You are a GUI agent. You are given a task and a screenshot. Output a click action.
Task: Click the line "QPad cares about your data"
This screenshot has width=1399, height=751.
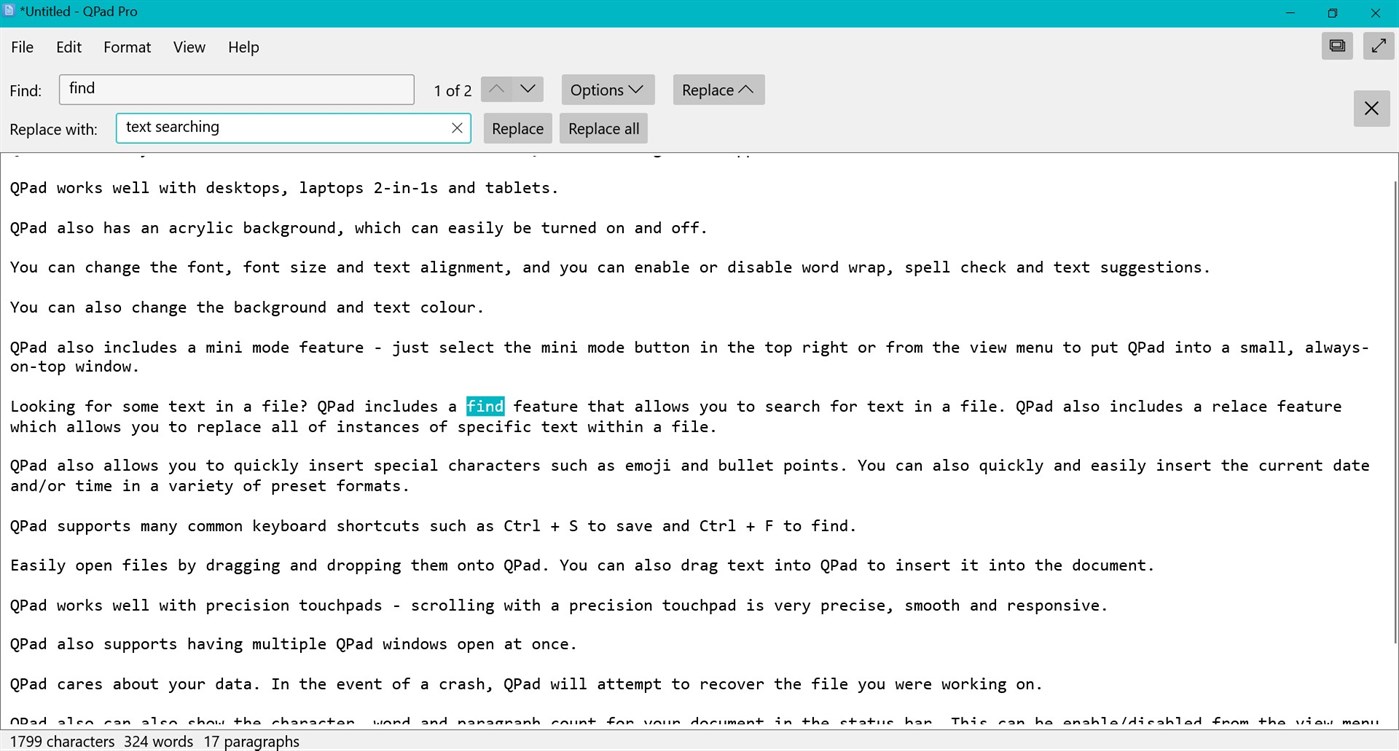point(526,684)
